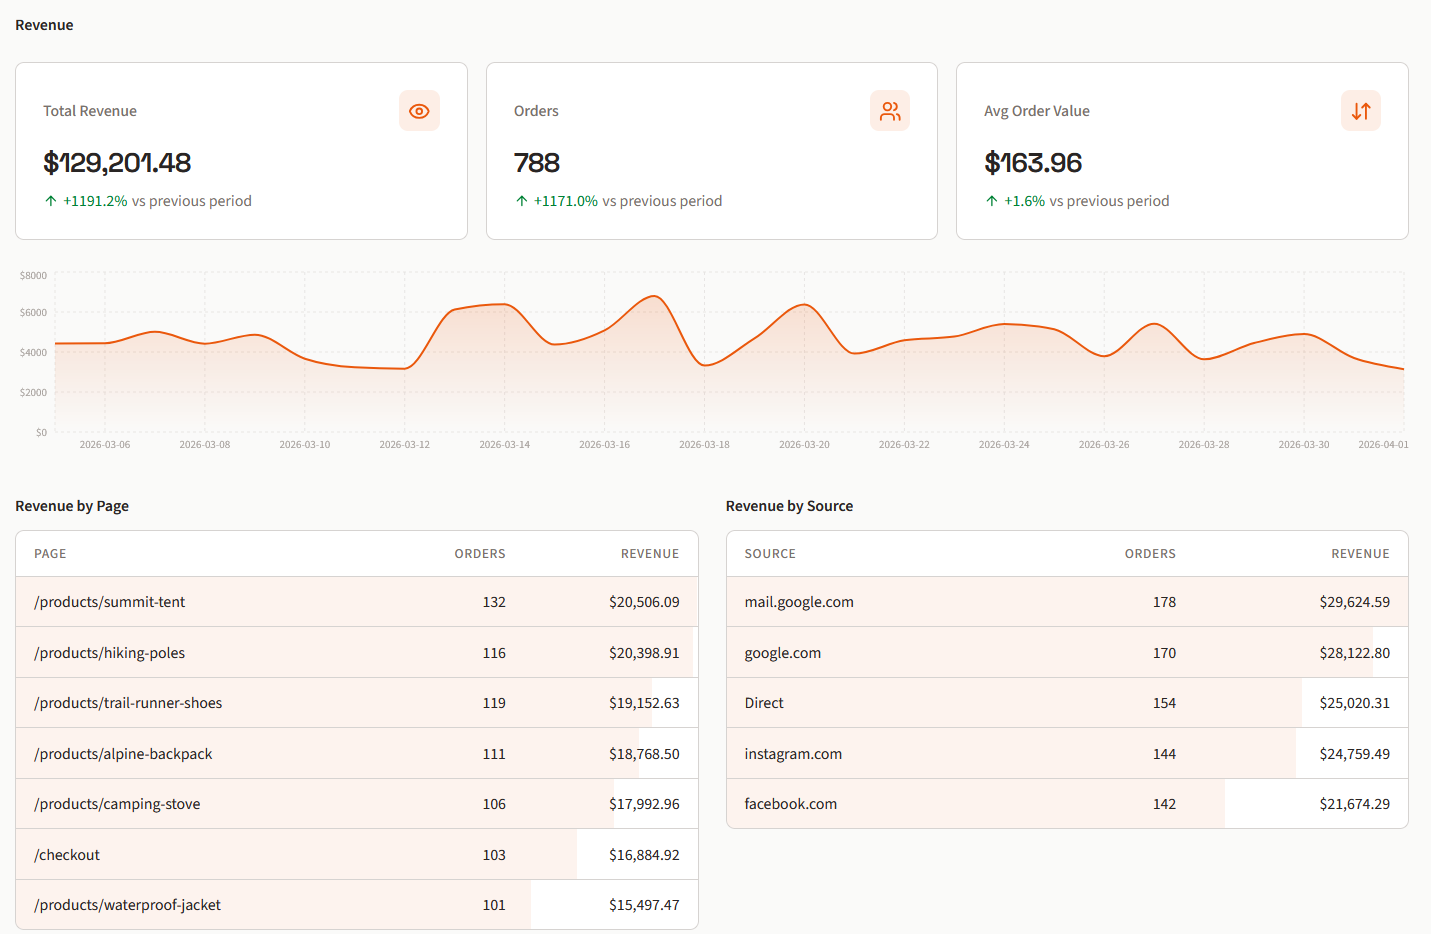Click the instagram.com source link

coord(793,753)
